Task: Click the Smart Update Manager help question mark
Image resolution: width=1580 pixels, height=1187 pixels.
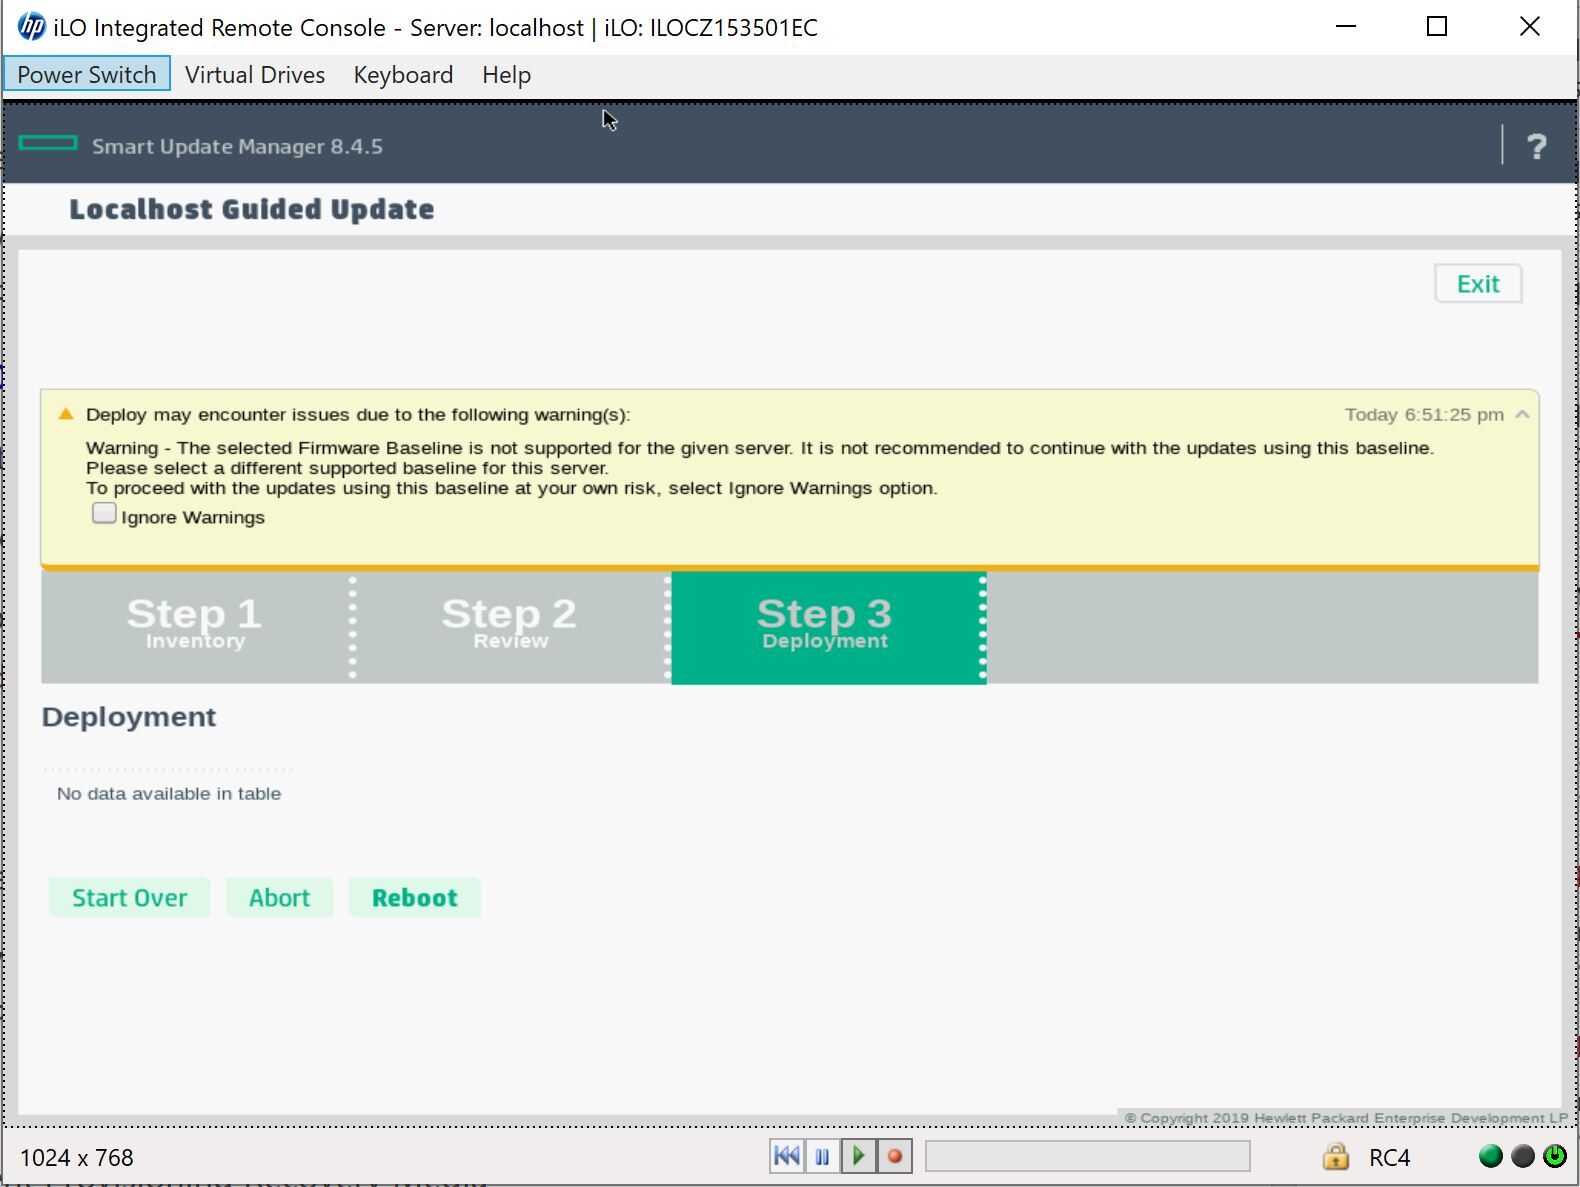Action: [x=1537, y=147]
